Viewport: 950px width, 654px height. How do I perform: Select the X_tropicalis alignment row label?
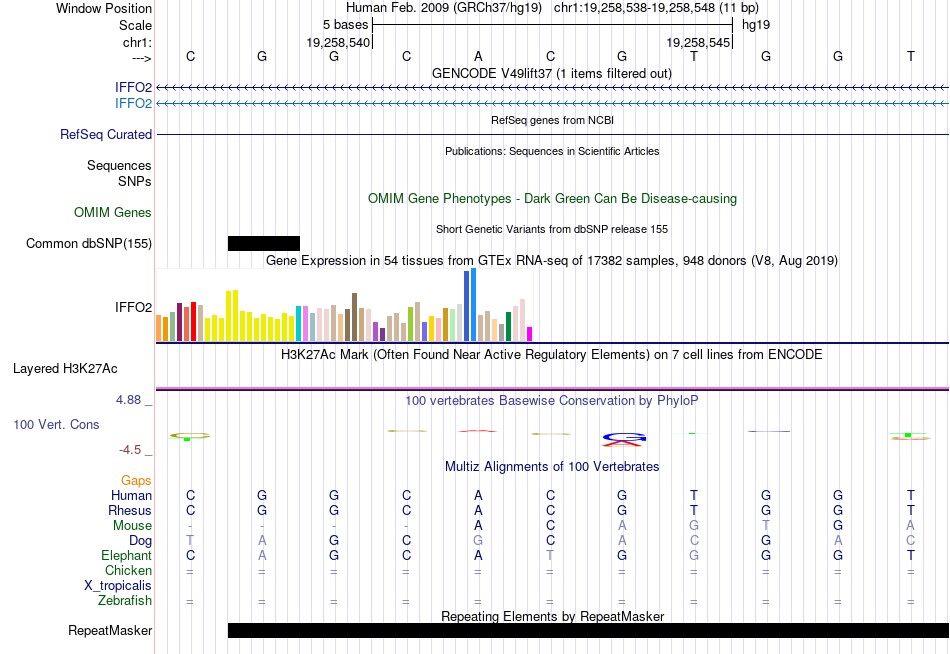pos(118,586)
